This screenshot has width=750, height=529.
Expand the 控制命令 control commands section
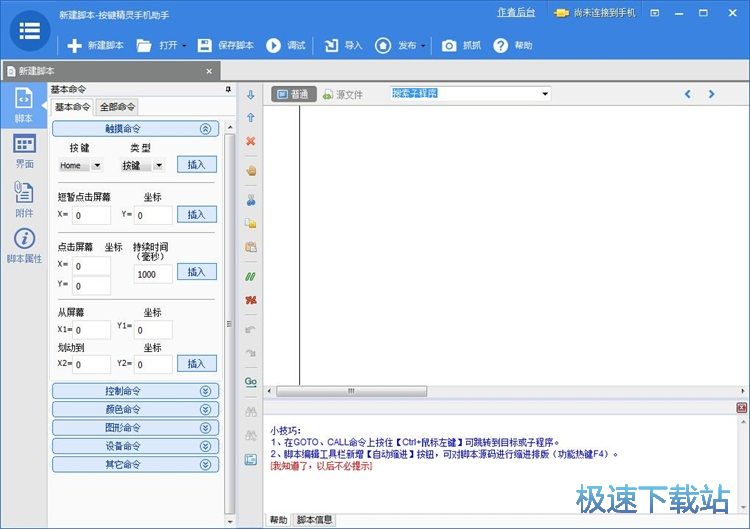click(x=135, y=391)
